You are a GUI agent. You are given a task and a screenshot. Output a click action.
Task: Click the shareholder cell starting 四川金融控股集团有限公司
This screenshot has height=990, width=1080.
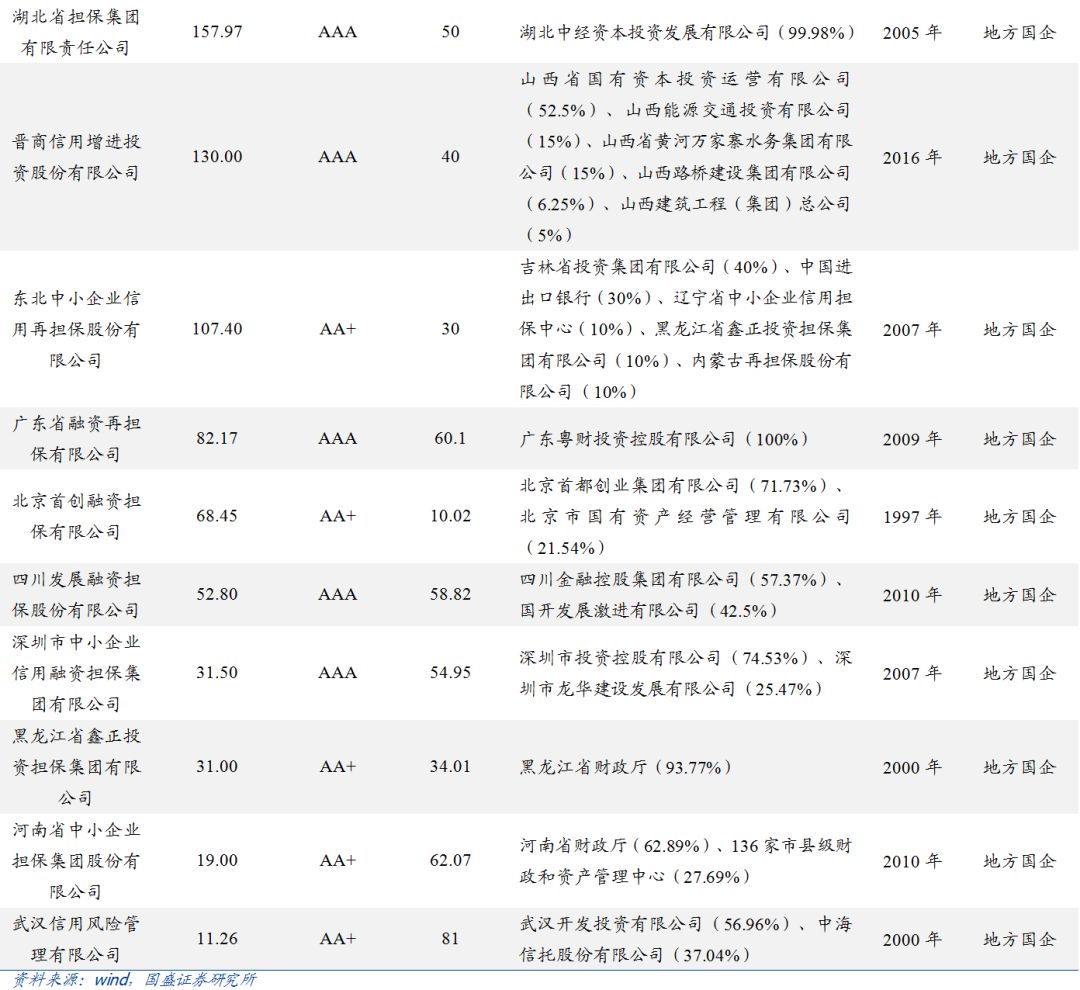(682, 595)
